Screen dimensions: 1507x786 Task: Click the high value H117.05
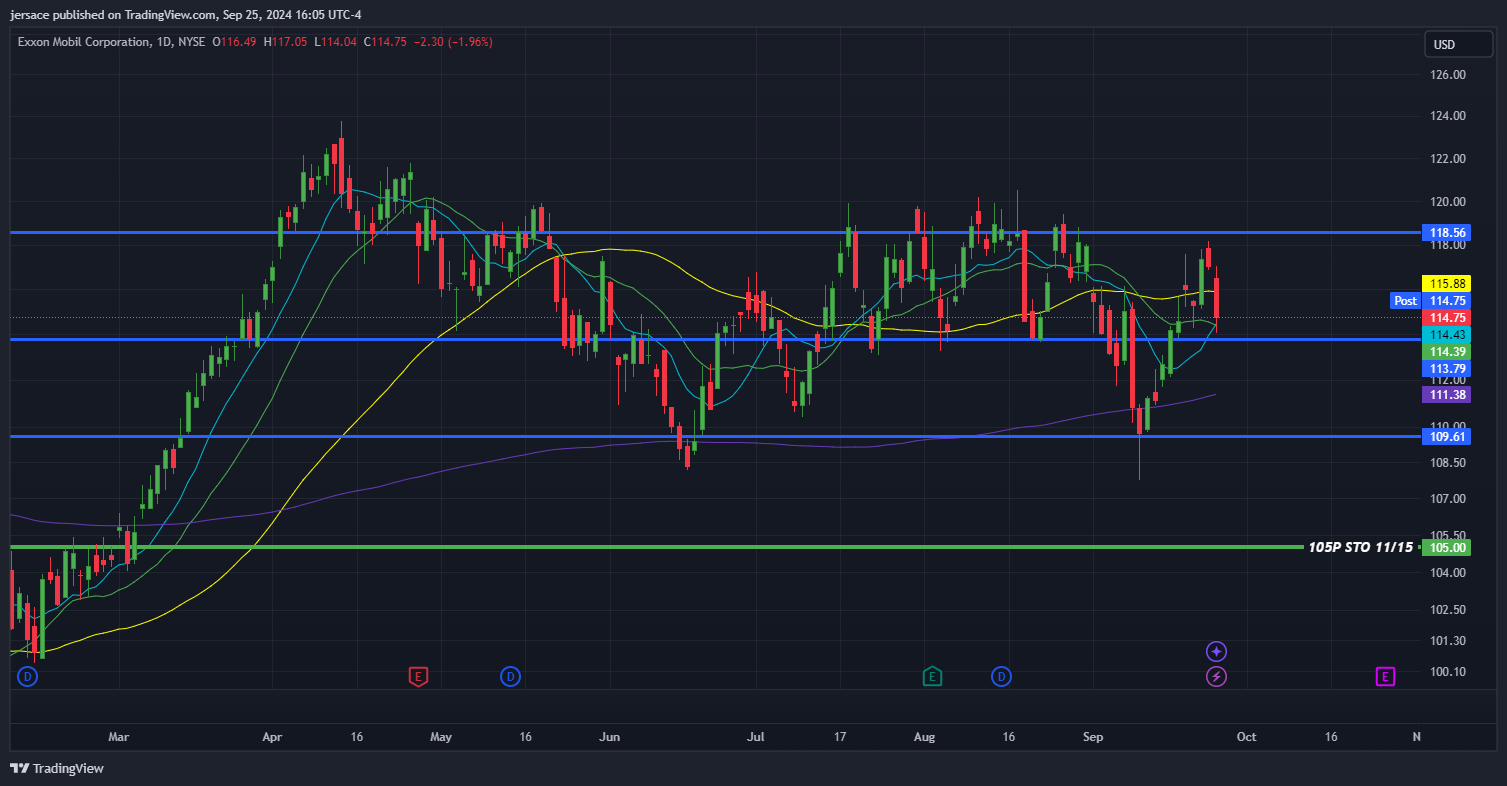click(x=285, y=41)
